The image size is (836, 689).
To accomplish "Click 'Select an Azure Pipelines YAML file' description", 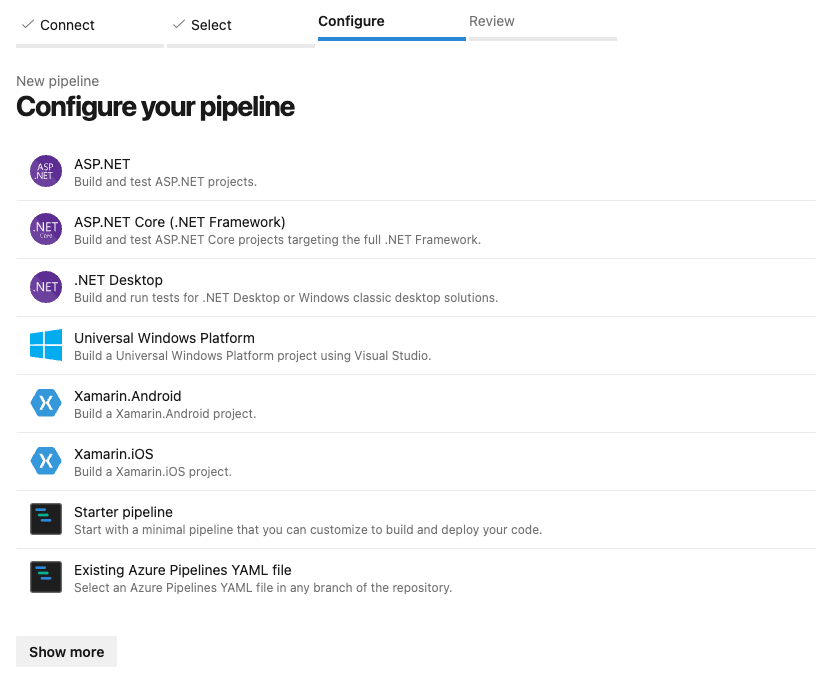I will (263, 588).
